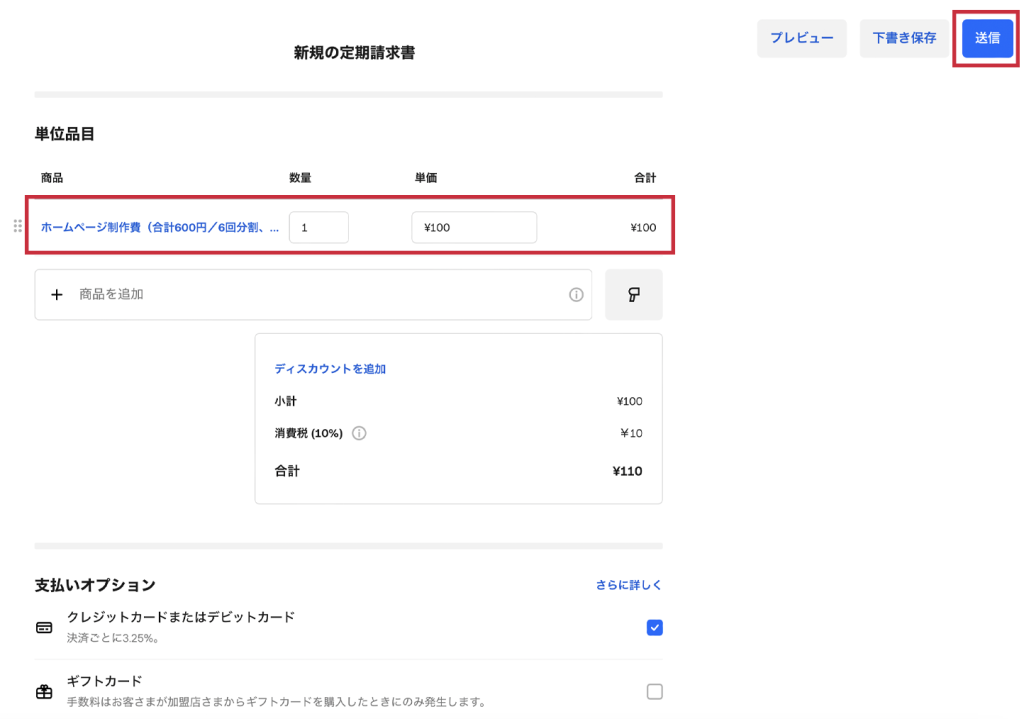1024x719 pixels.
Task: Open the さらに詳しく link
Action: point(628,585)
